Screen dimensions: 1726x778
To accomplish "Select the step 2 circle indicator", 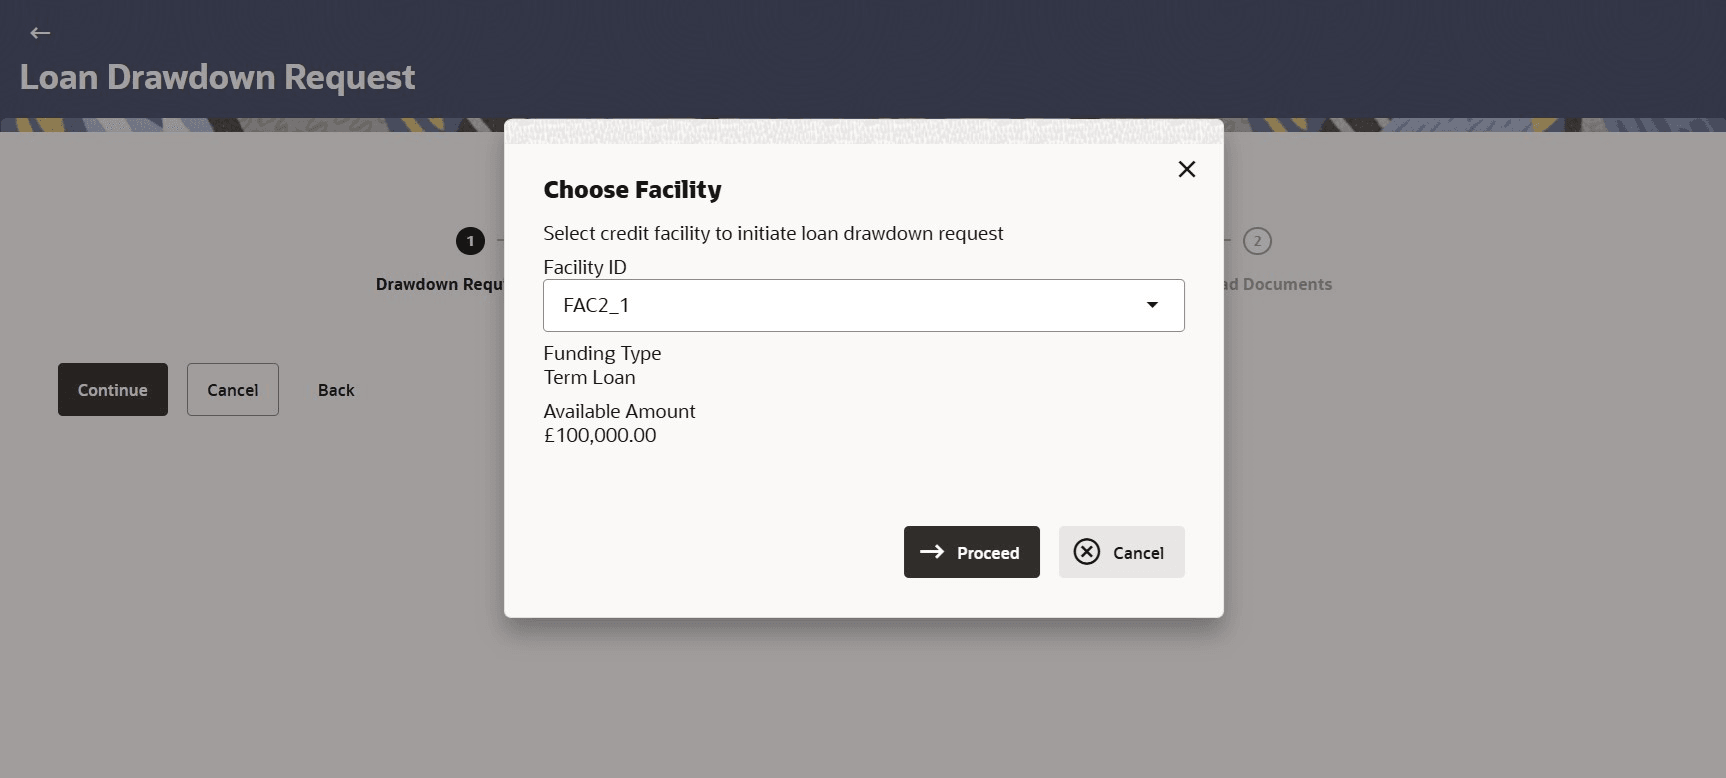I will [1257, 241].
